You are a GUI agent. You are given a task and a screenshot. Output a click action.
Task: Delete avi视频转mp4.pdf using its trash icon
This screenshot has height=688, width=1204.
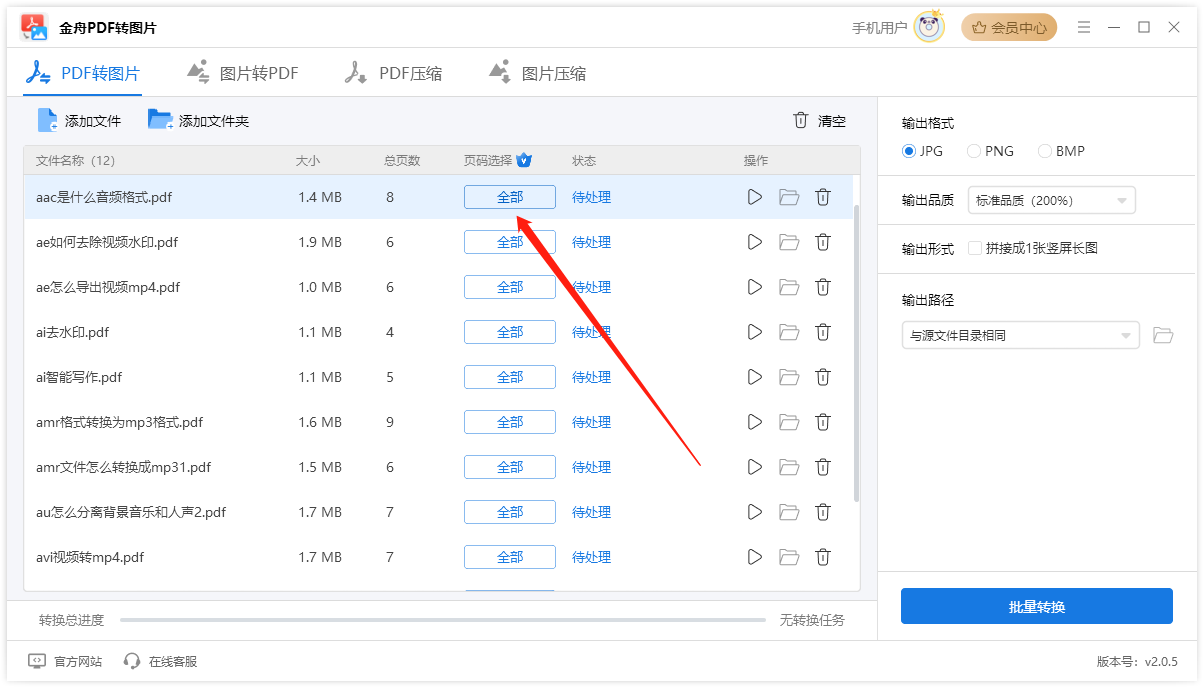823,557
